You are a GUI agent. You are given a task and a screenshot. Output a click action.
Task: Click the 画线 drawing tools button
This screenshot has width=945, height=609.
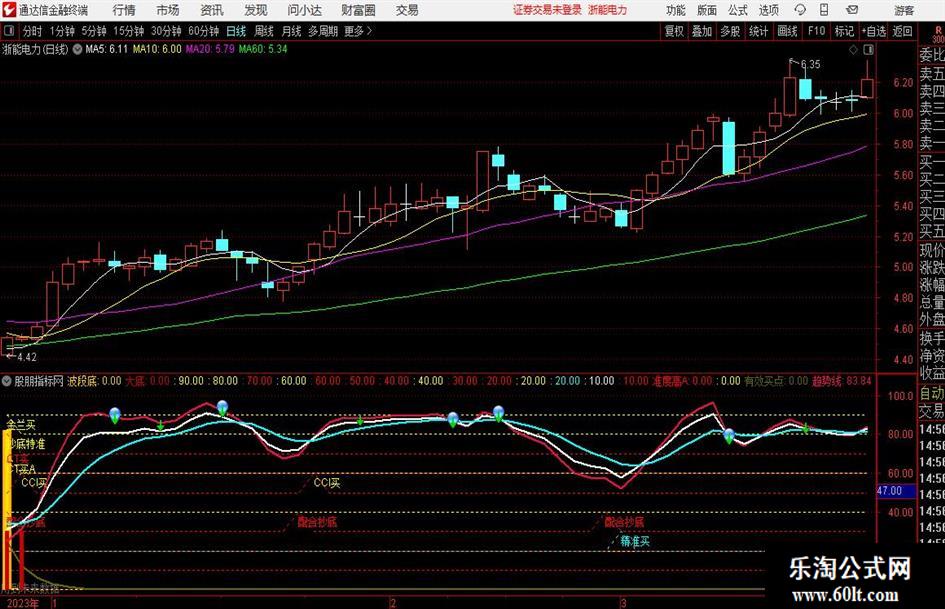788,31
